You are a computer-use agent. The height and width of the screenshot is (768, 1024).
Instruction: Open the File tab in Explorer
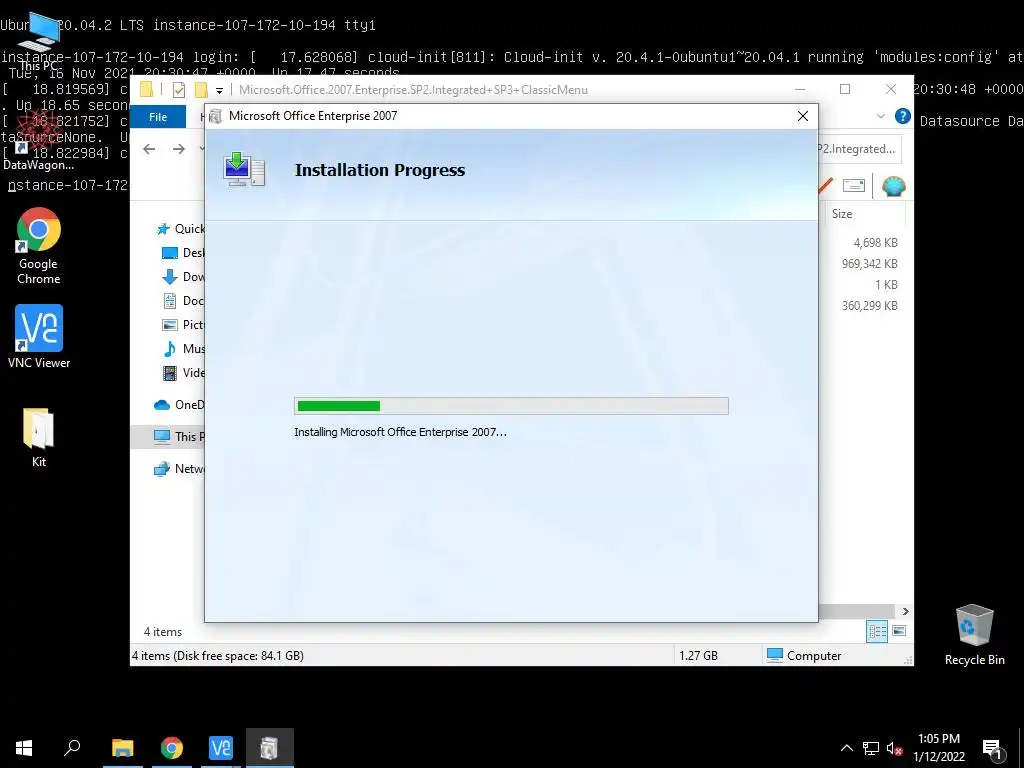[158, 117]
